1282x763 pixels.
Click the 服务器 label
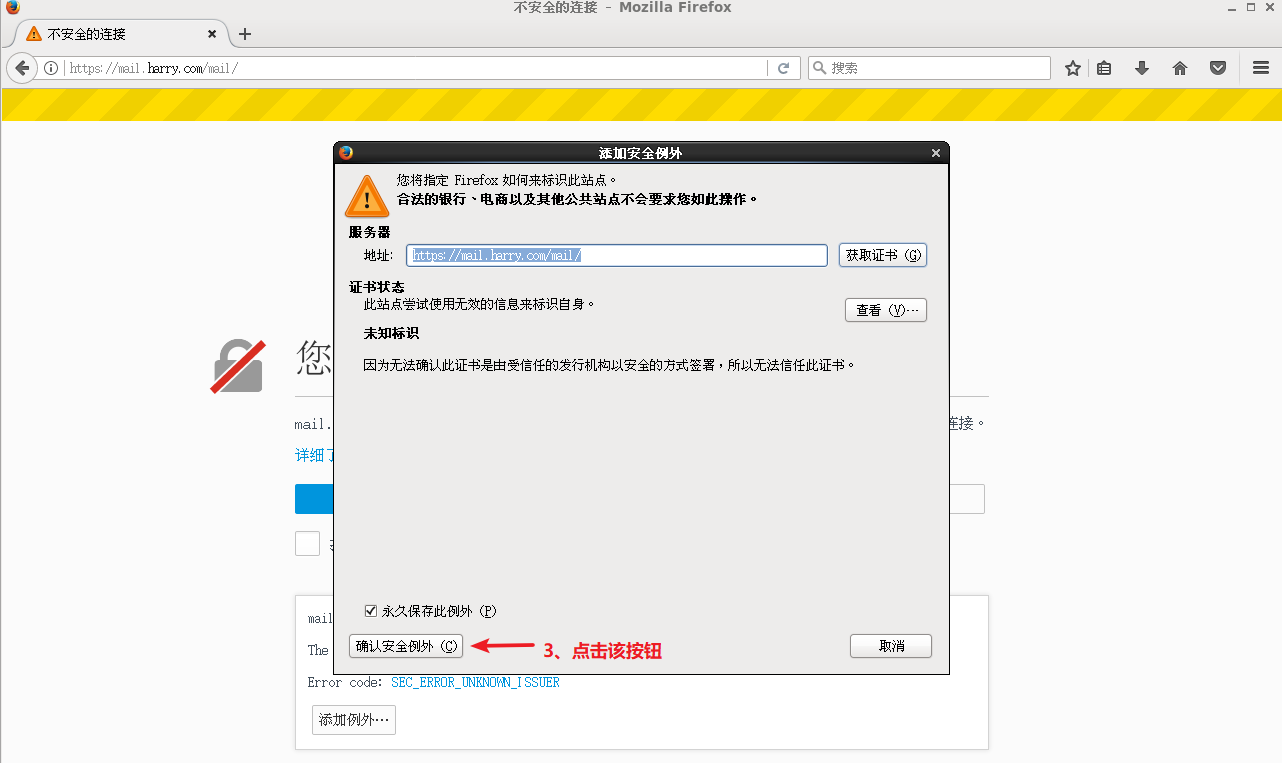[x=369, y=232]
